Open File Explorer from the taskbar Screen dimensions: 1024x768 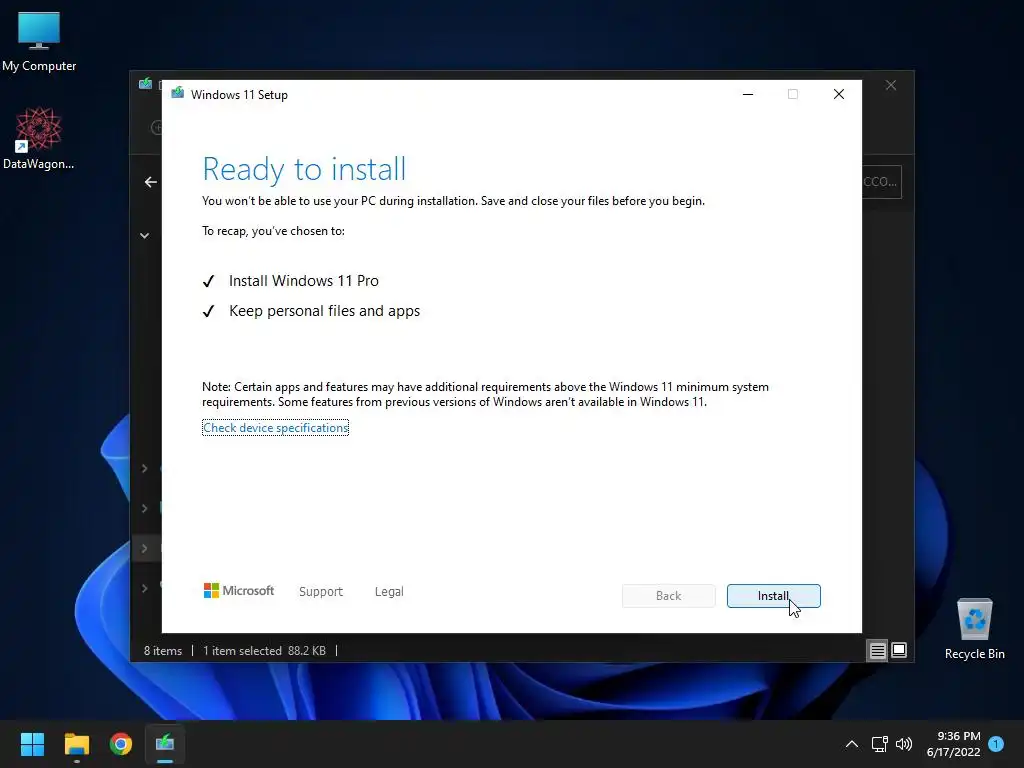(x=76, y=744)
